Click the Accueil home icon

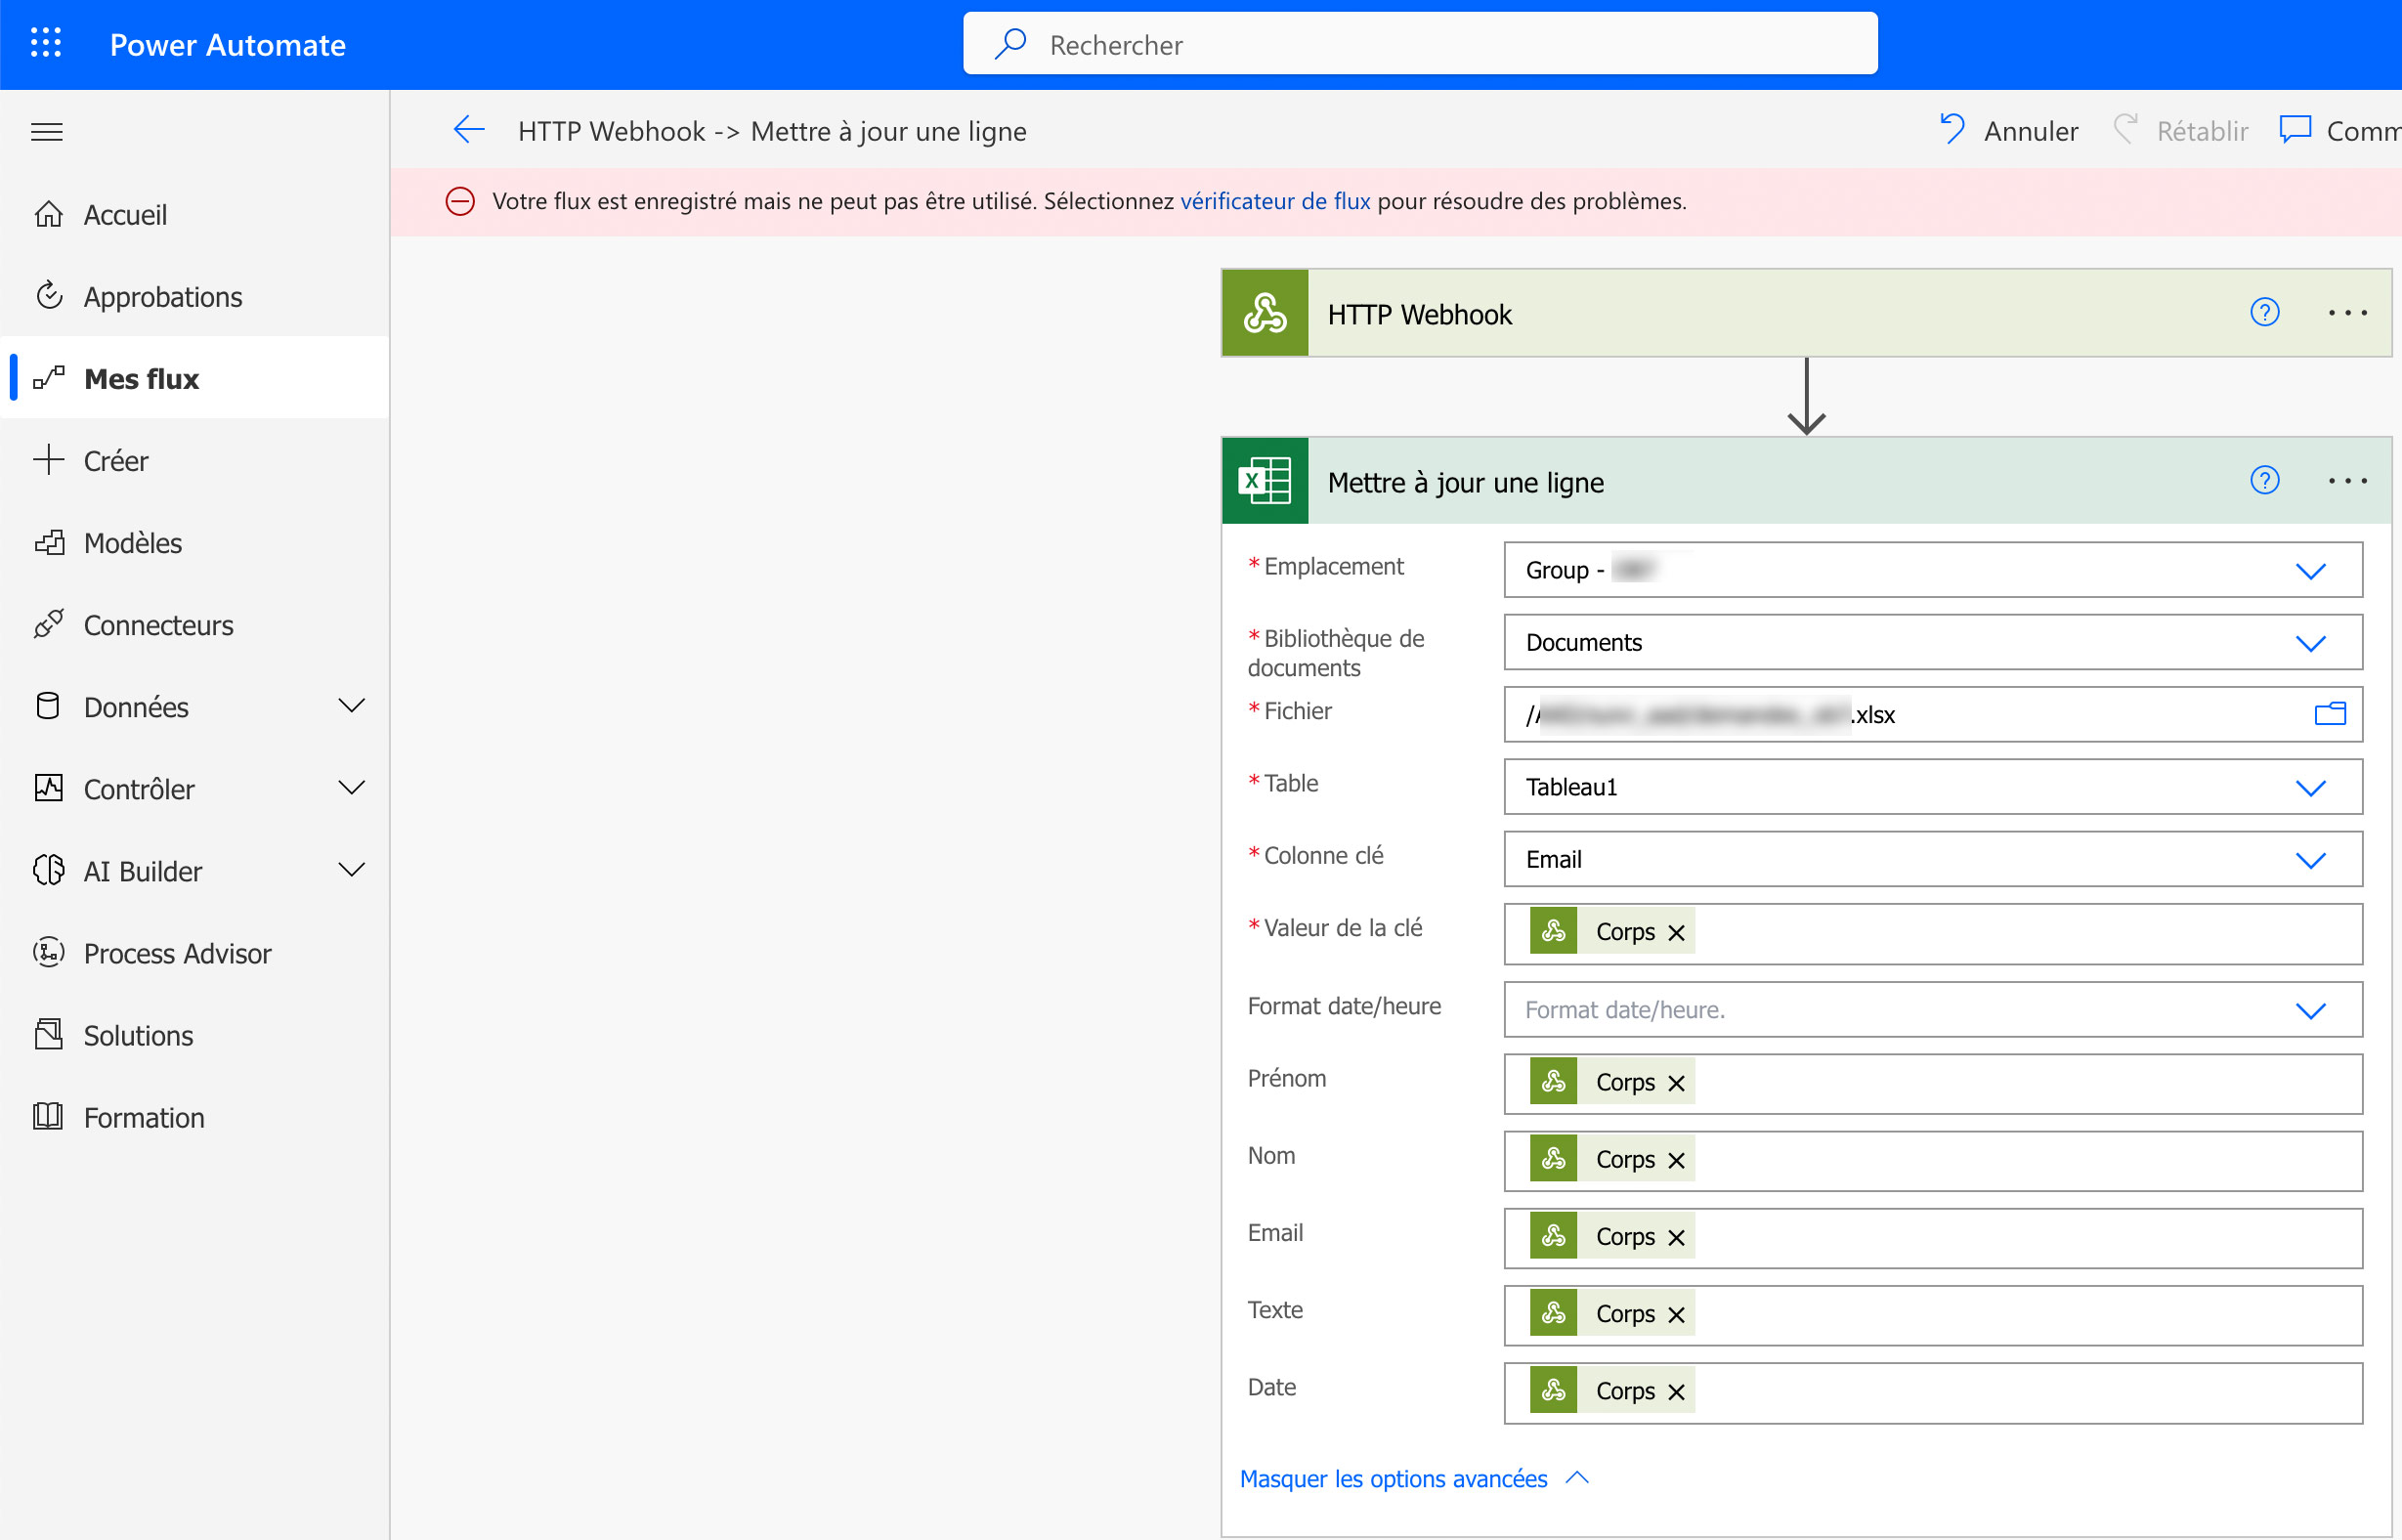coord(48,214)
